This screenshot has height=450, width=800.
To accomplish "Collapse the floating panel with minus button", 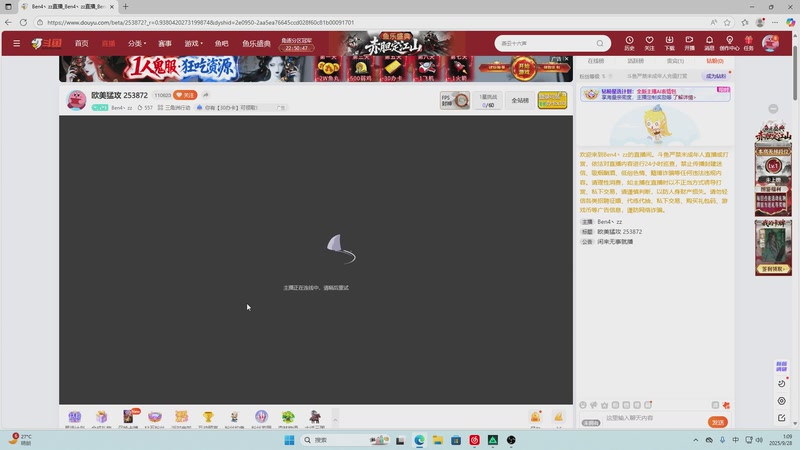I will (773, 109).
